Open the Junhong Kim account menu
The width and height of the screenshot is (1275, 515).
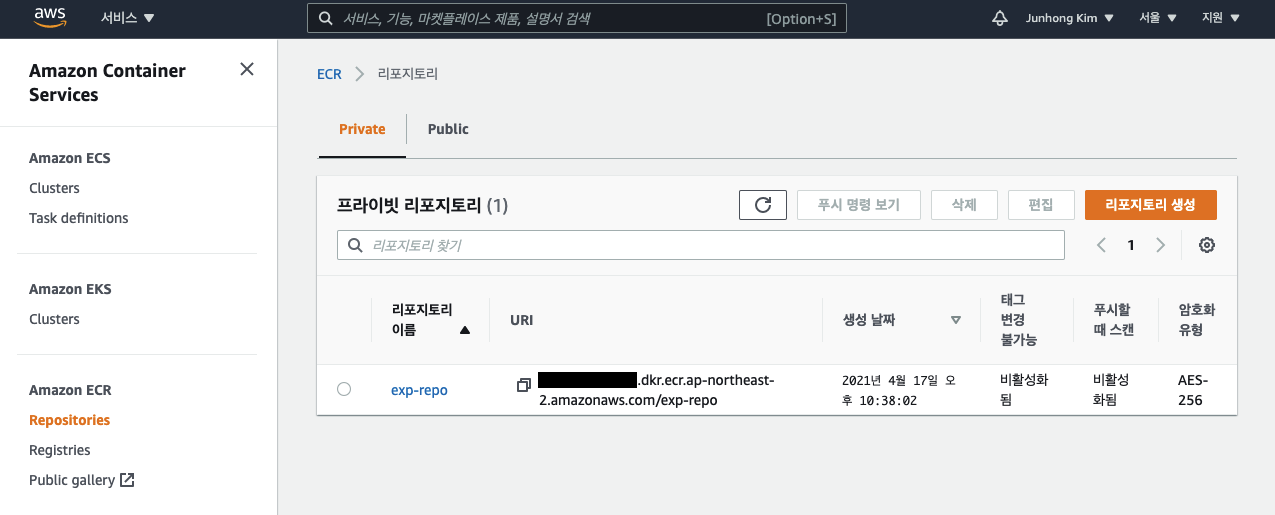pyautogui.click(x=1069, y=18)
